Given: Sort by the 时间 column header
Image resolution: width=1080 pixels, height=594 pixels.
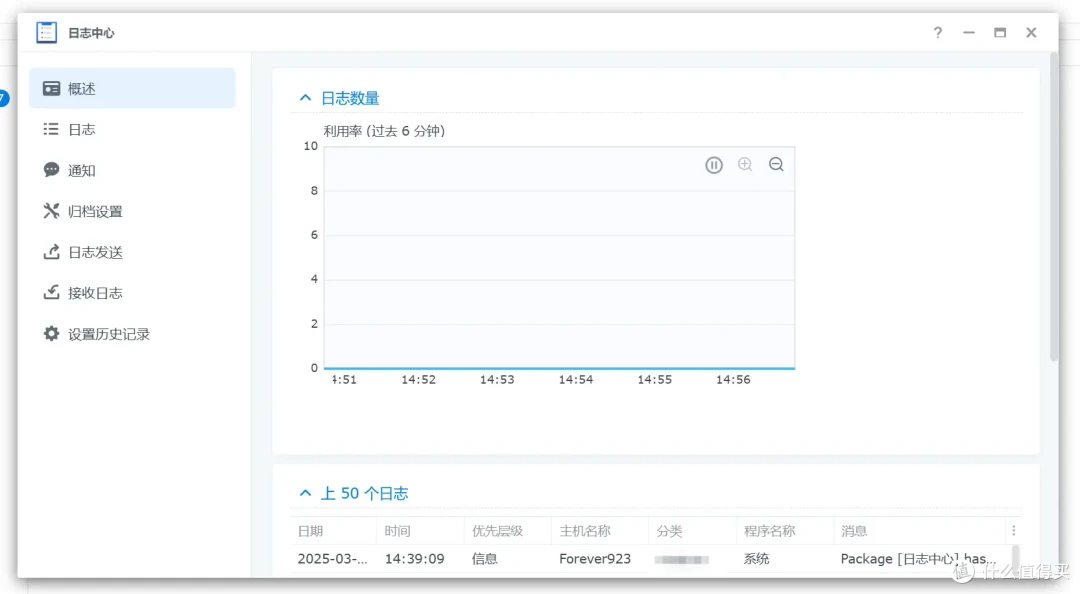Looking at the screenshot, I should point(419,531).
